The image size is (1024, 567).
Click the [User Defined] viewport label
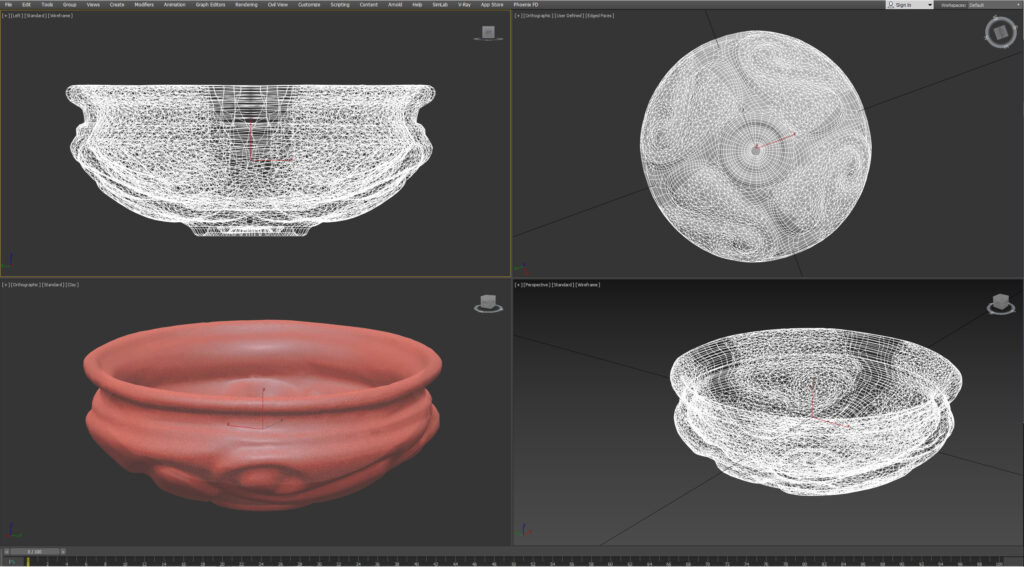point(568,16)
